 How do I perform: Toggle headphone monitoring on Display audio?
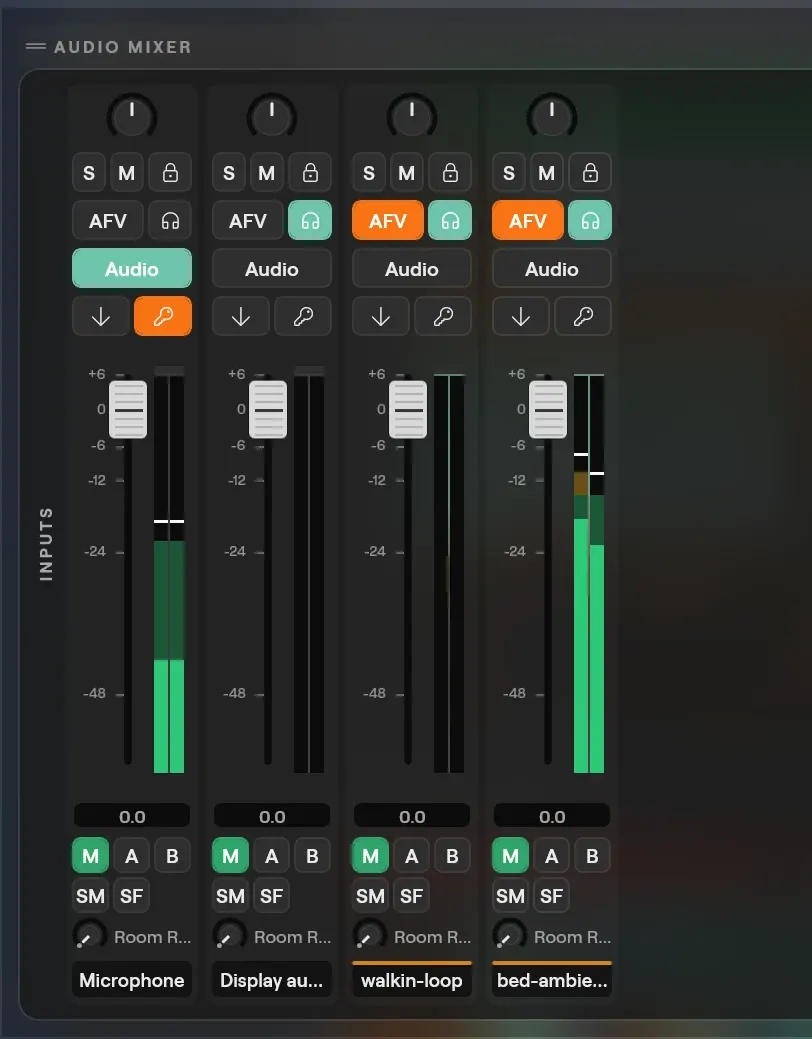pos(310,221)
